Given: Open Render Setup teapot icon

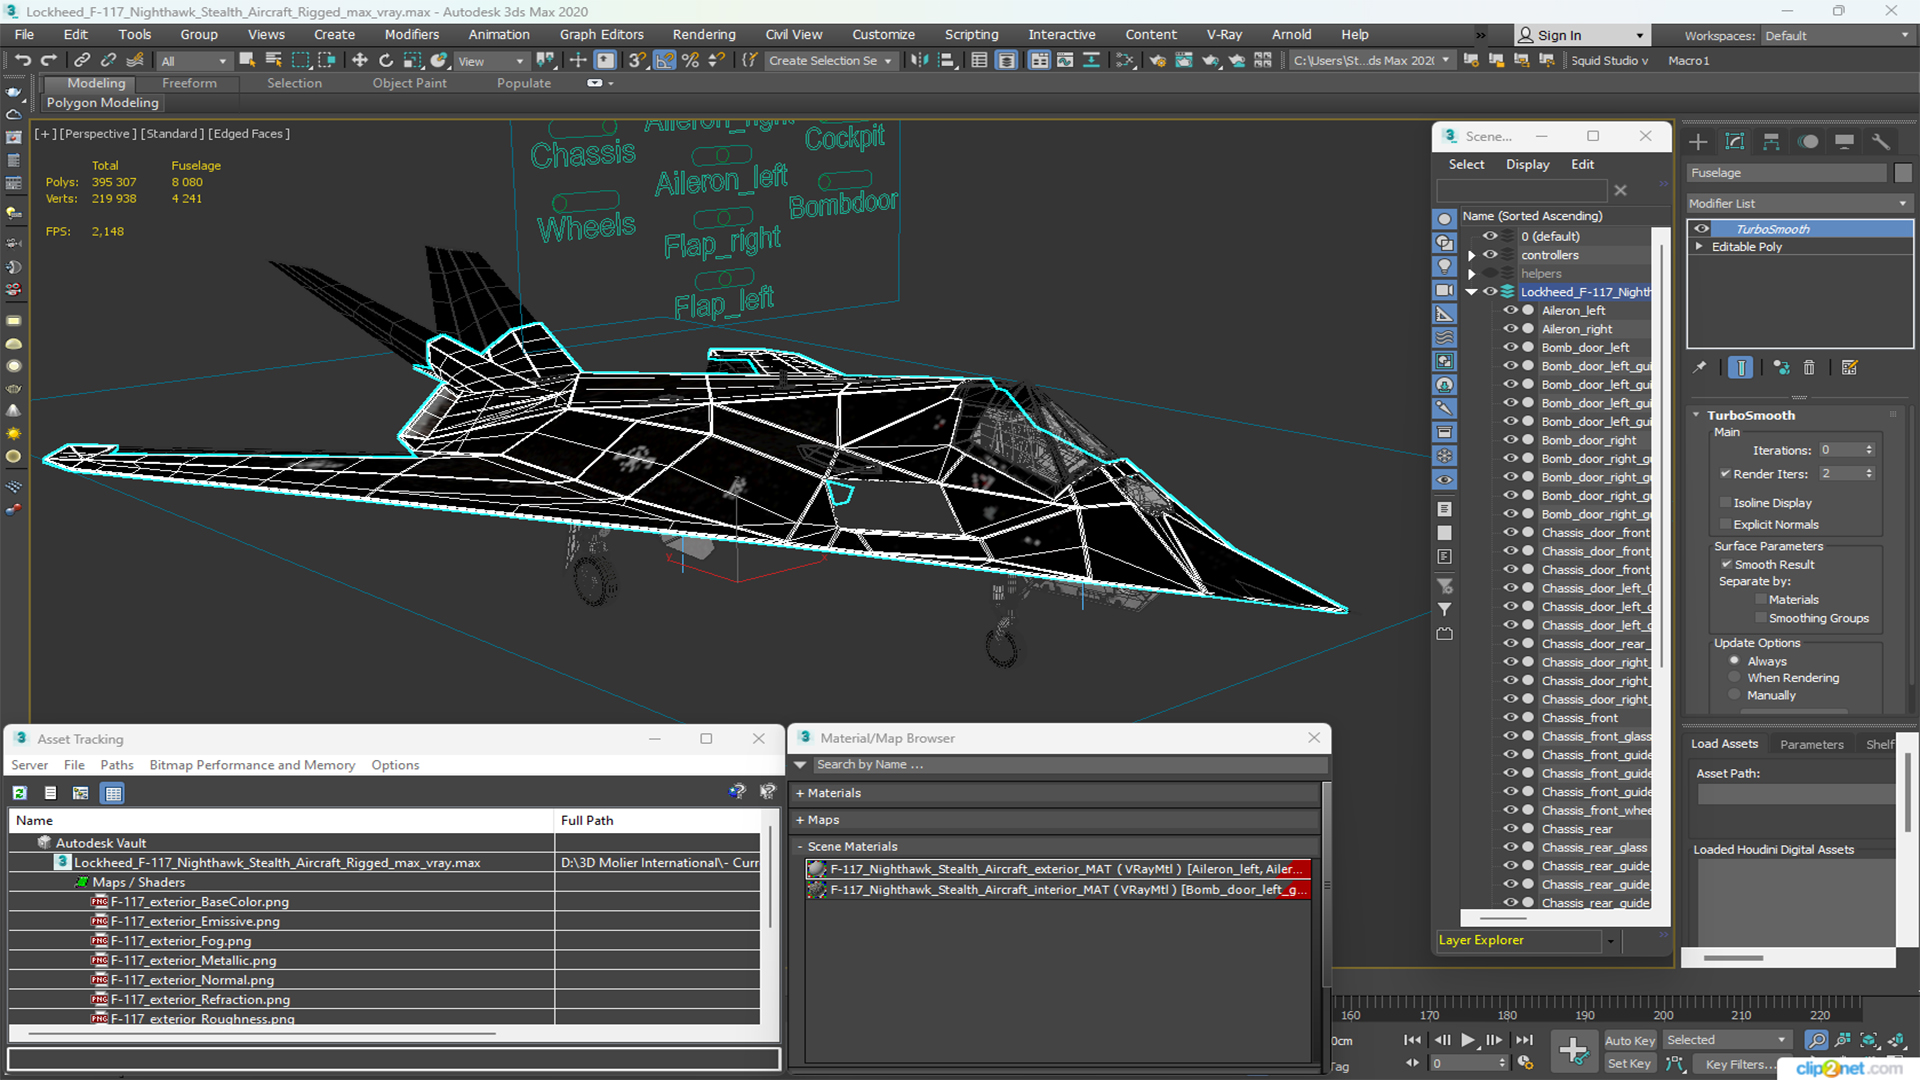Looking at the screenshot, I should pos(1158,61).
